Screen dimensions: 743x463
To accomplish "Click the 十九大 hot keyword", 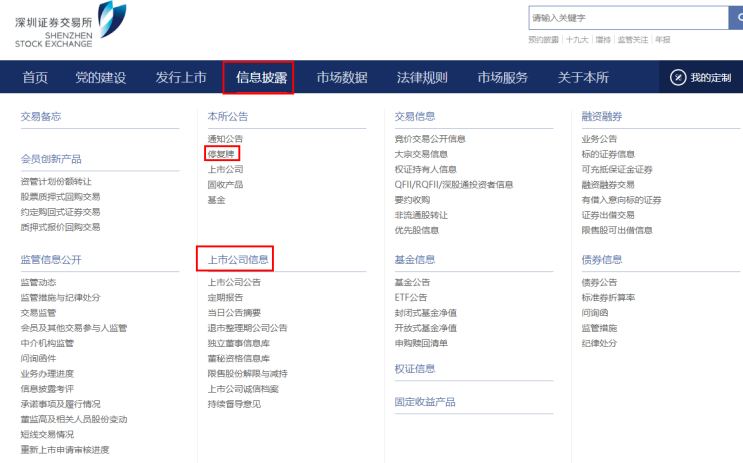I will point(577,40).
